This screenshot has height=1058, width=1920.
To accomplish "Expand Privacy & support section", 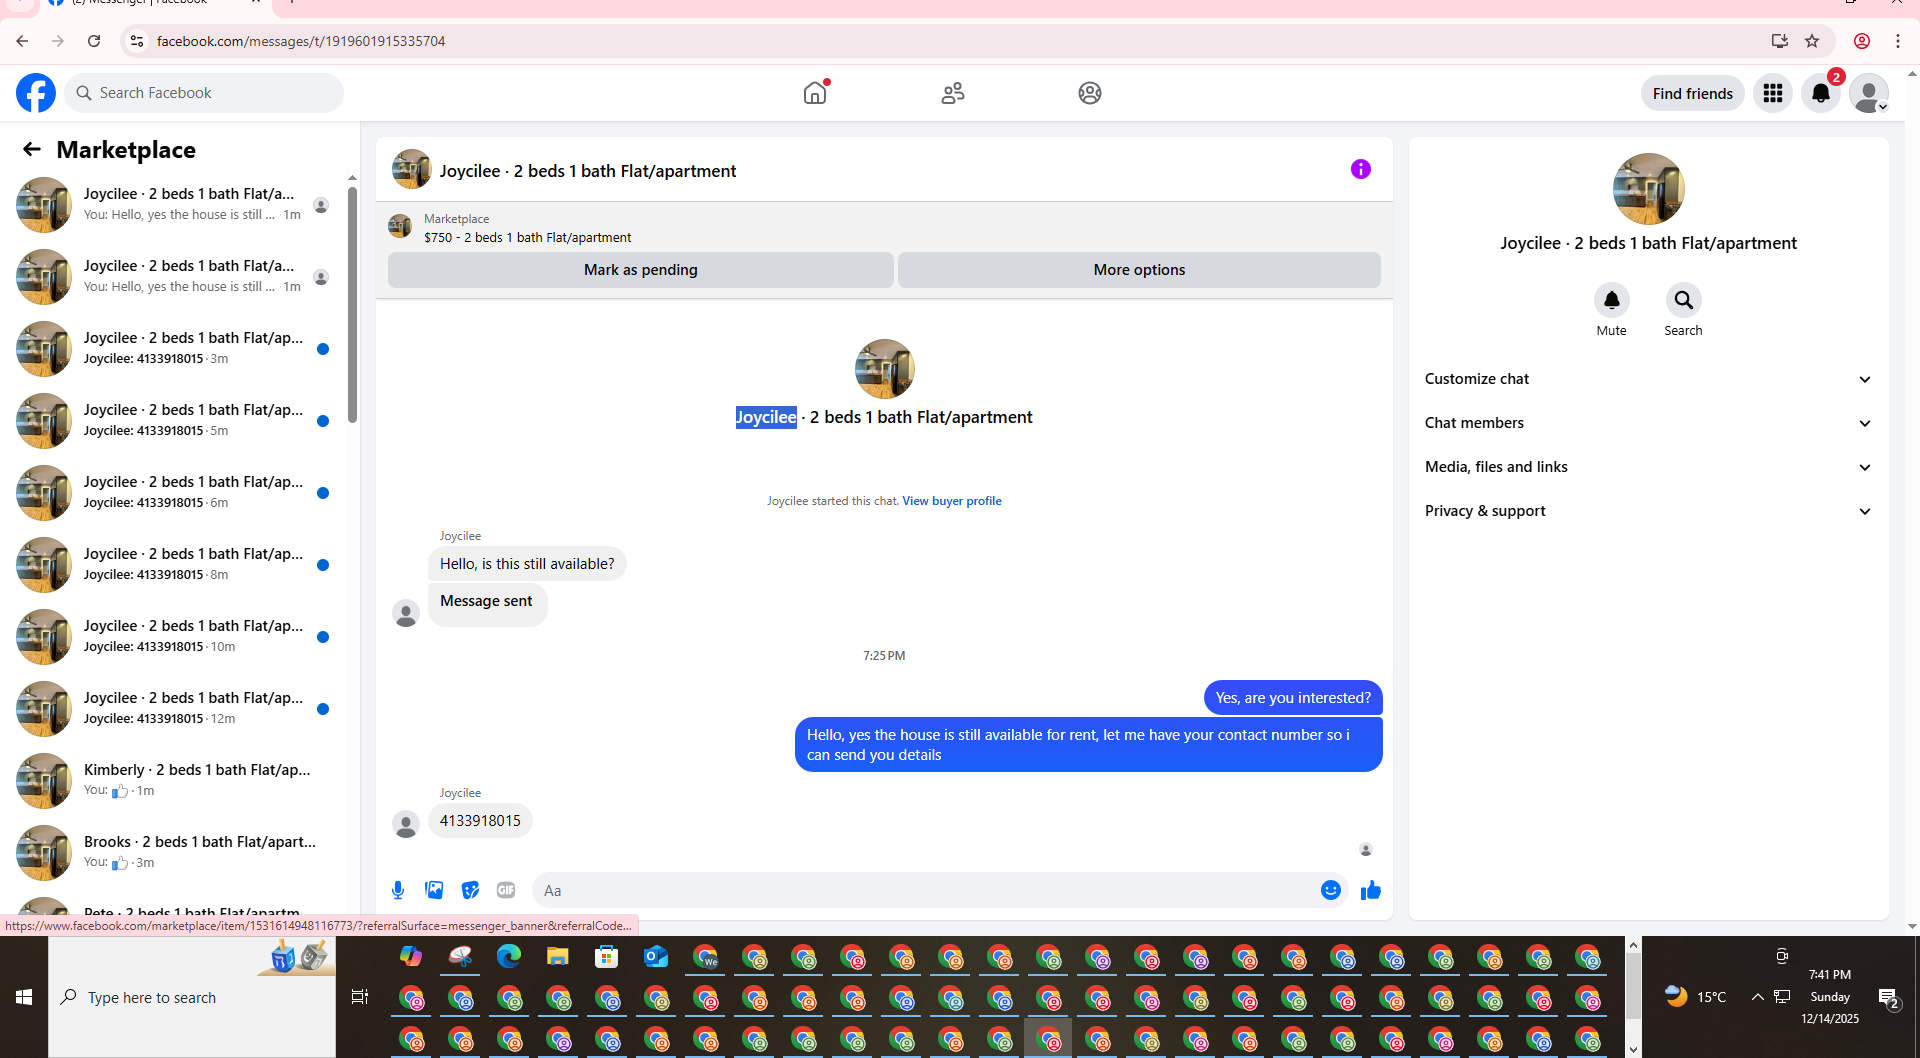I will 1648,511.
